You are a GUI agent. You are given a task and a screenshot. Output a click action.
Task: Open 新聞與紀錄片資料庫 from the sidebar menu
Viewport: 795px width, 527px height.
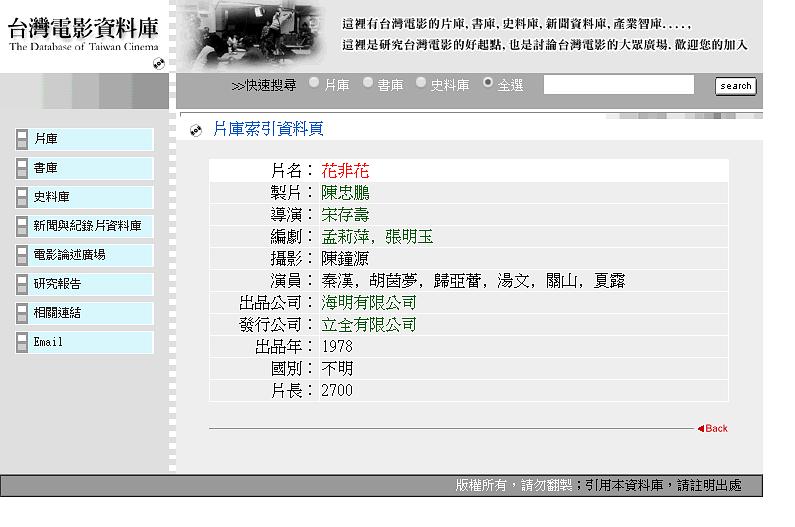[87, 226]
